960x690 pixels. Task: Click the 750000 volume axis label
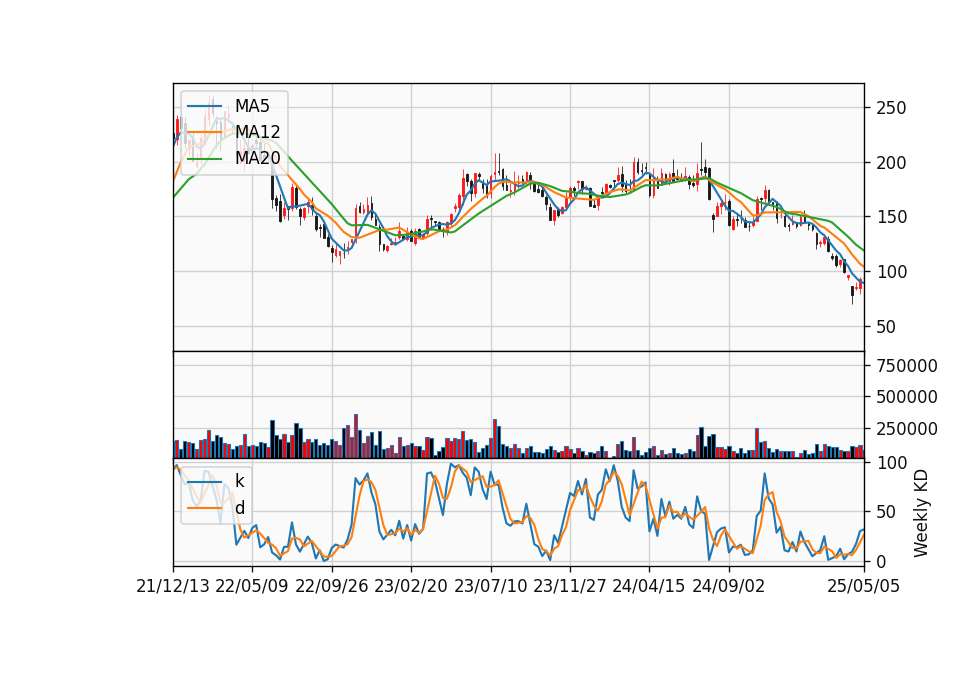(907, 366)
